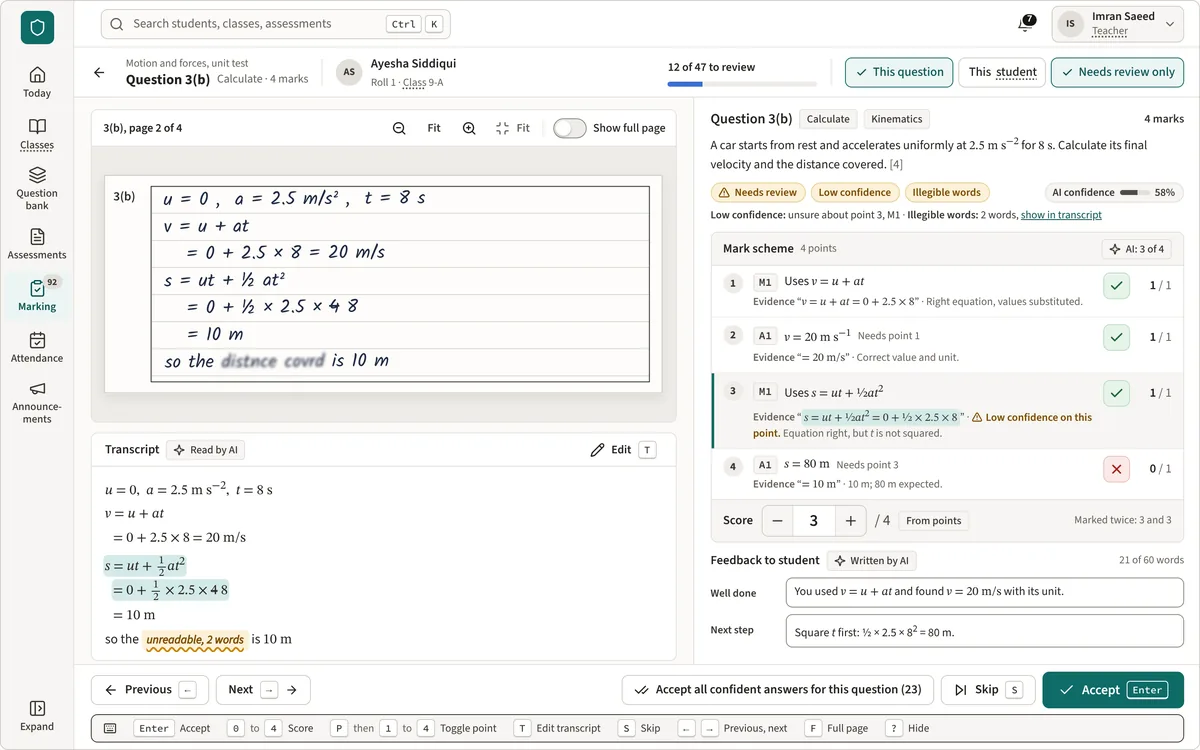Edit the transcript with pencil button
The image size is (1200, 750).
tap(624, 450)
